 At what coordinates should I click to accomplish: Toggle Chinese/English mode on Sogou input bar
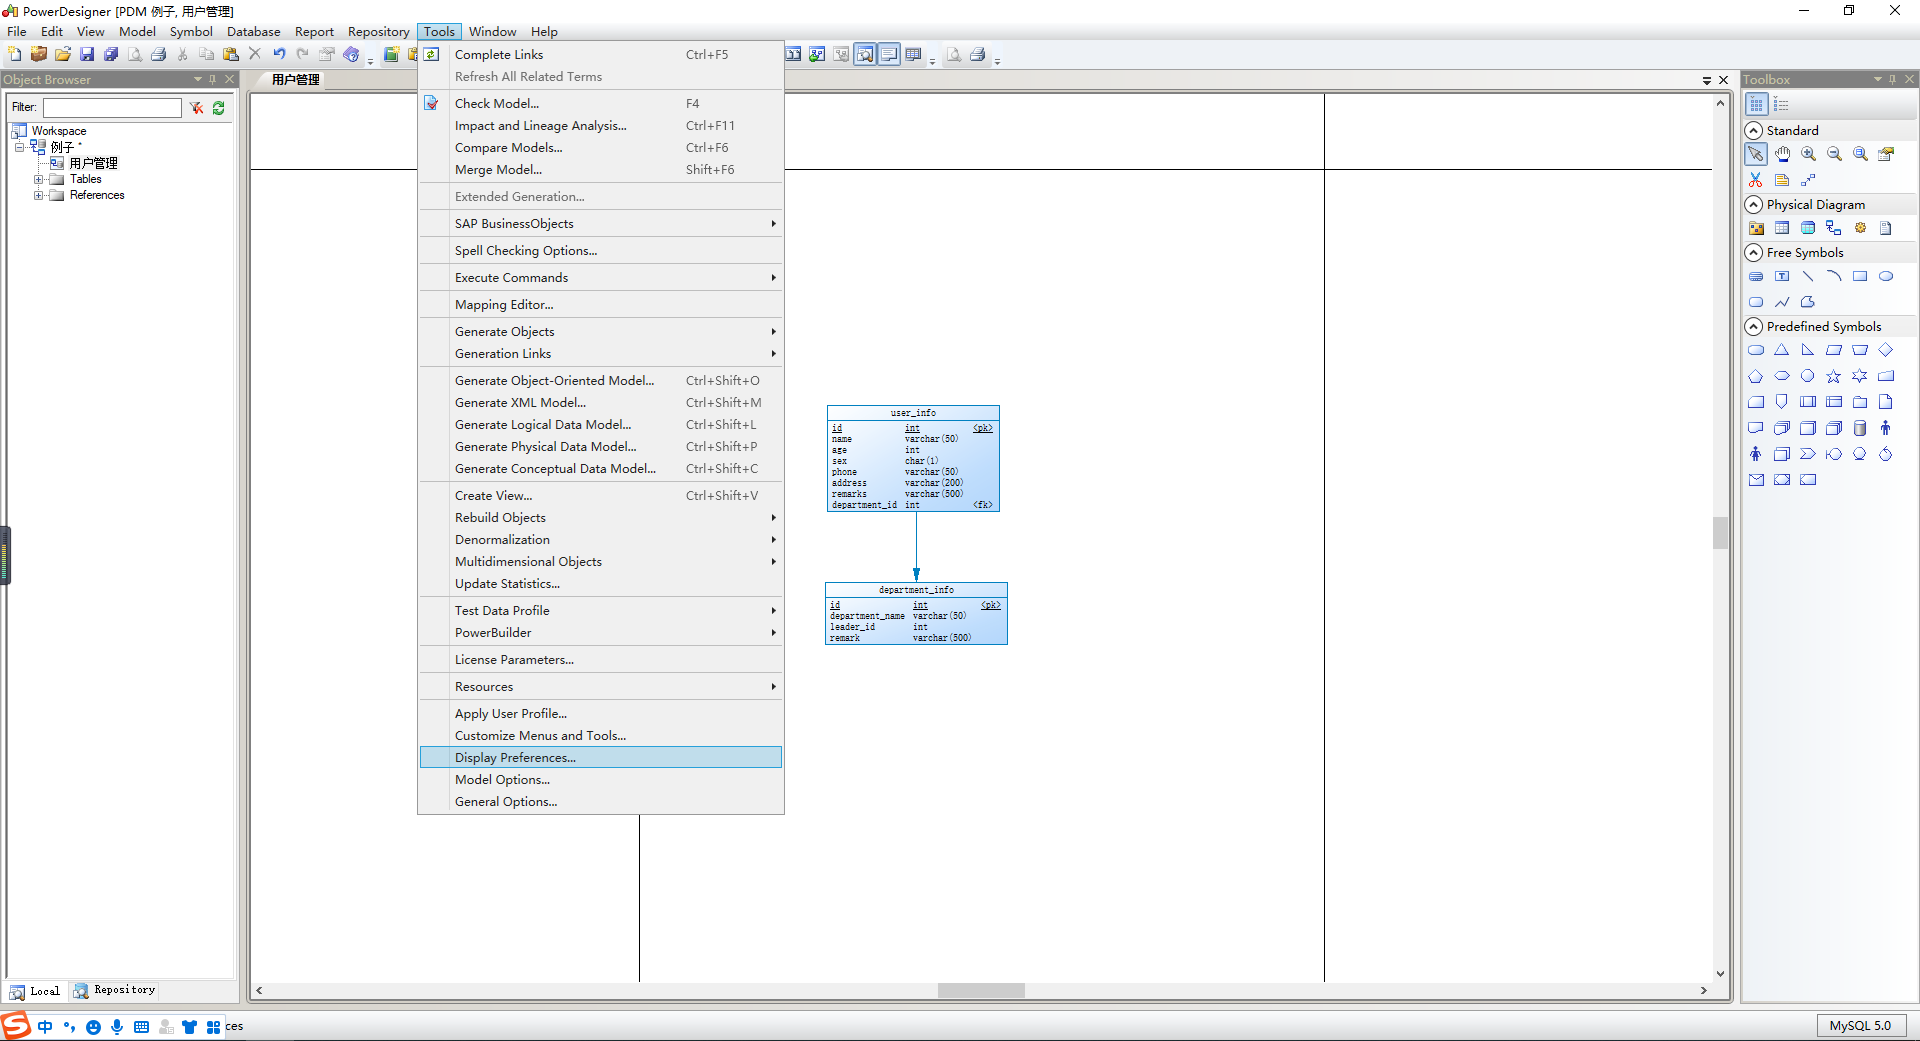[45, 1026]
